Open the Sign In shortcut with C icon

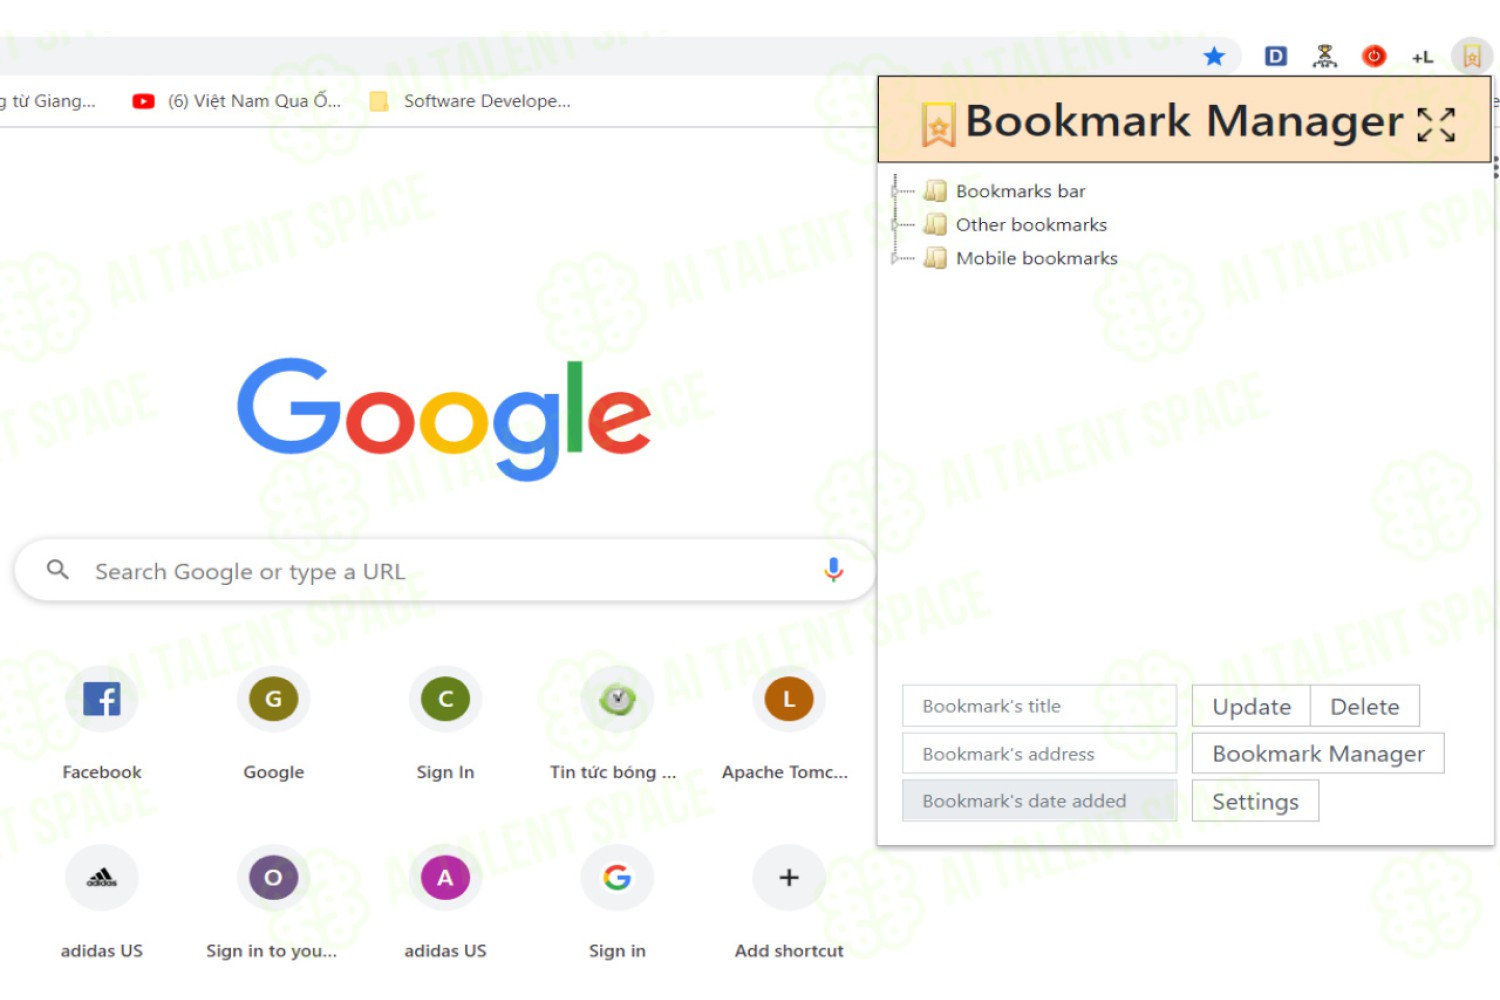pyautogui.click(x=445, y=723)
